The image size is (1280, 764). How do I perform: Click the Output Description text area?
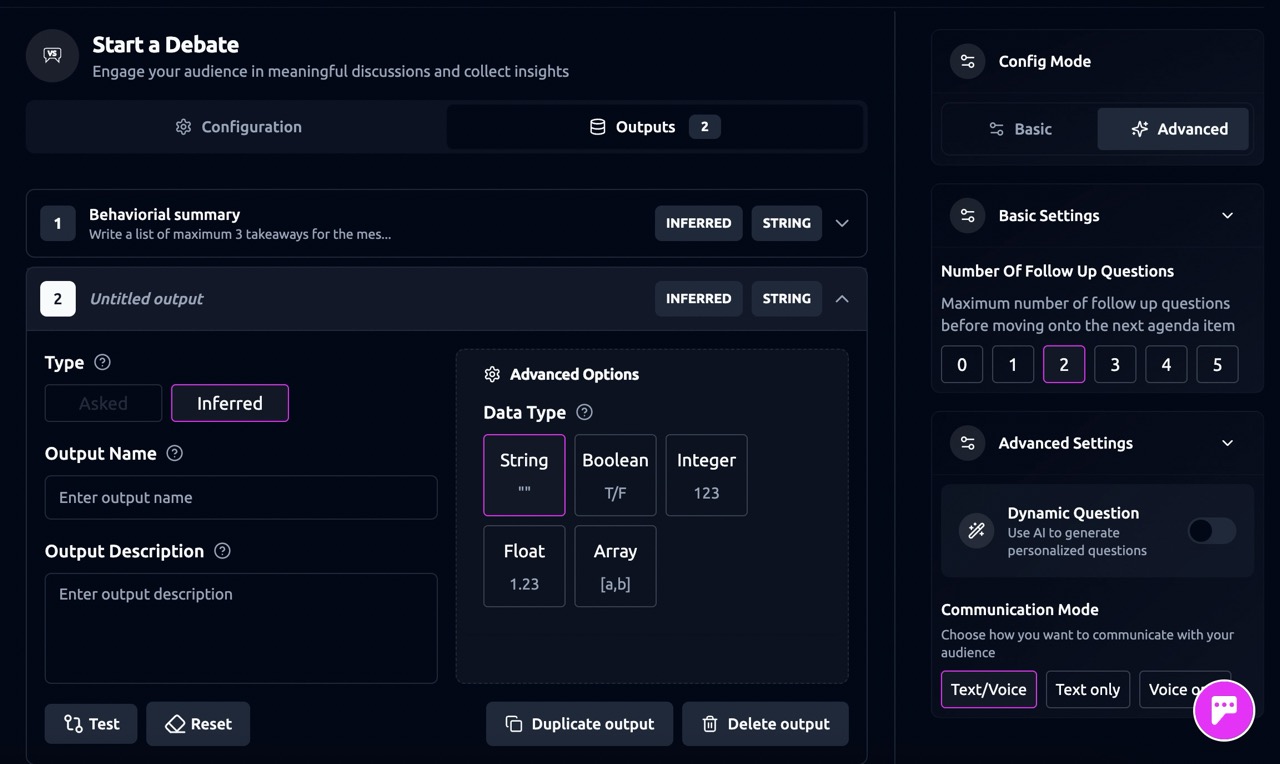(x=241, y=628)
